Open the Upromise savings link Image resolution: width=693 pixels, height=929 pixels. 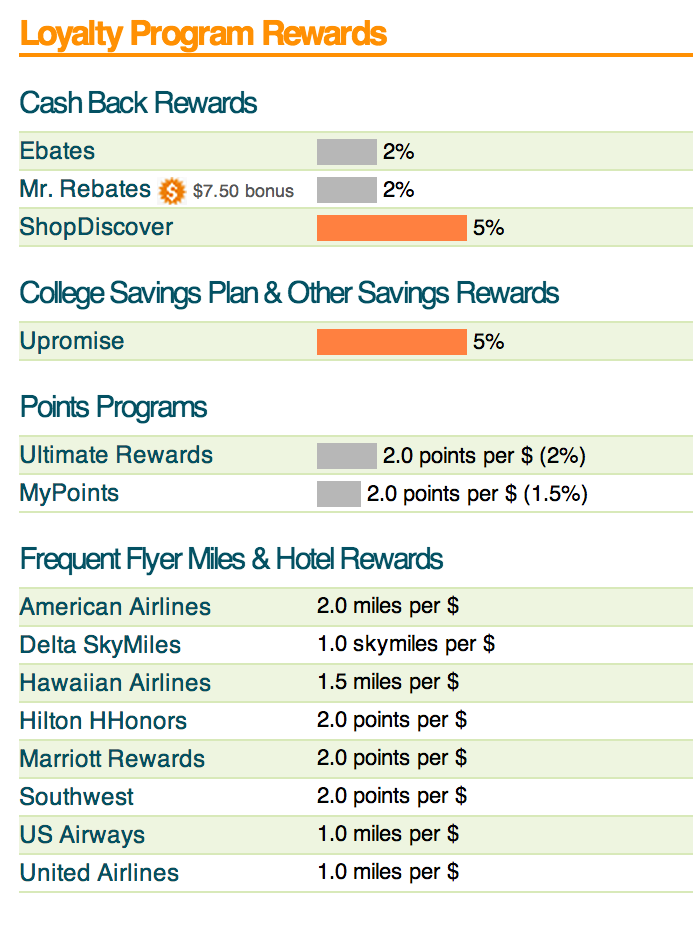point(72,341)
